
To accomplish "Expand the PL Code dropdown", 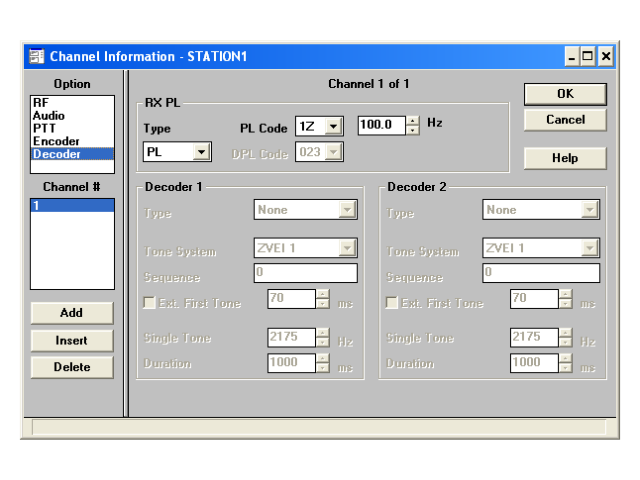I will click(x=334, y=126).
